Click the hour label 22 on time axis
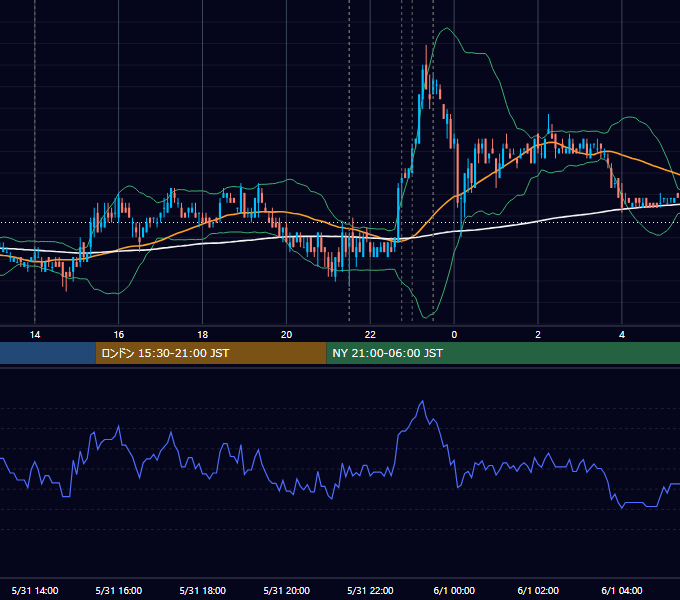Viewport: 680px width, 600px height. tap(370, 335)
